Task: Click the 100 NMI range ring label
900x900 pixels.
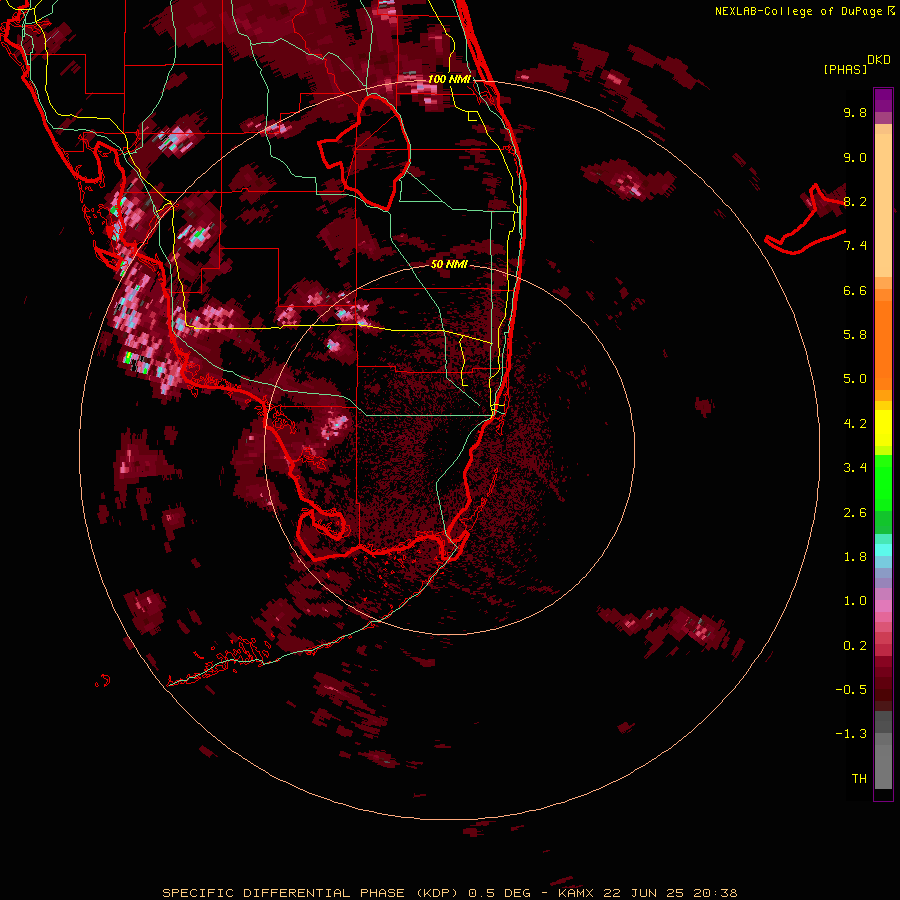Action: click(x=449, y=79)
